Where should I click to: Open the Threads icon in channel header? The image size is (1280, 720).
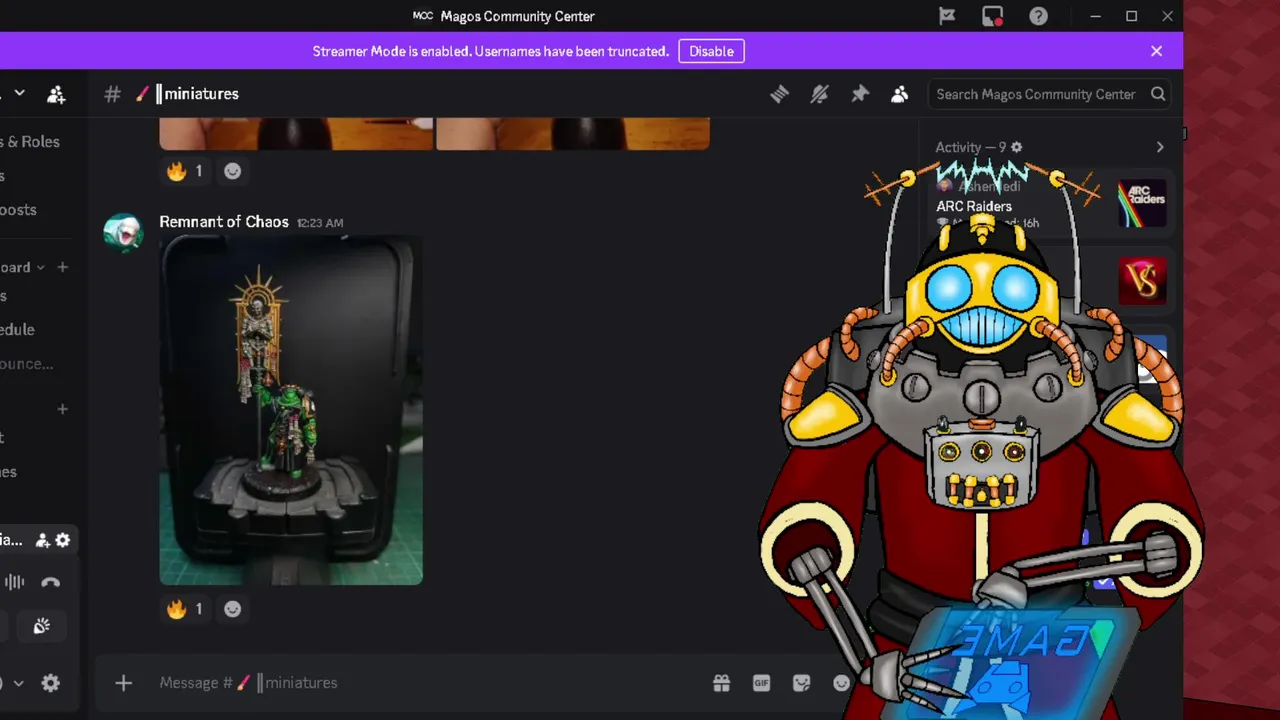pos(779,94)
